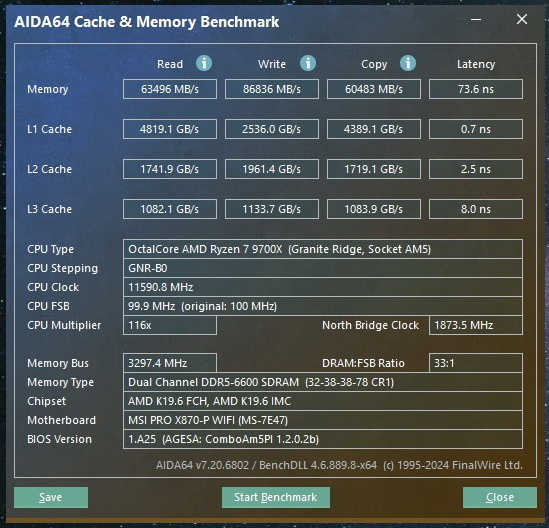Click the Close button at bottom

click(500, 497)
